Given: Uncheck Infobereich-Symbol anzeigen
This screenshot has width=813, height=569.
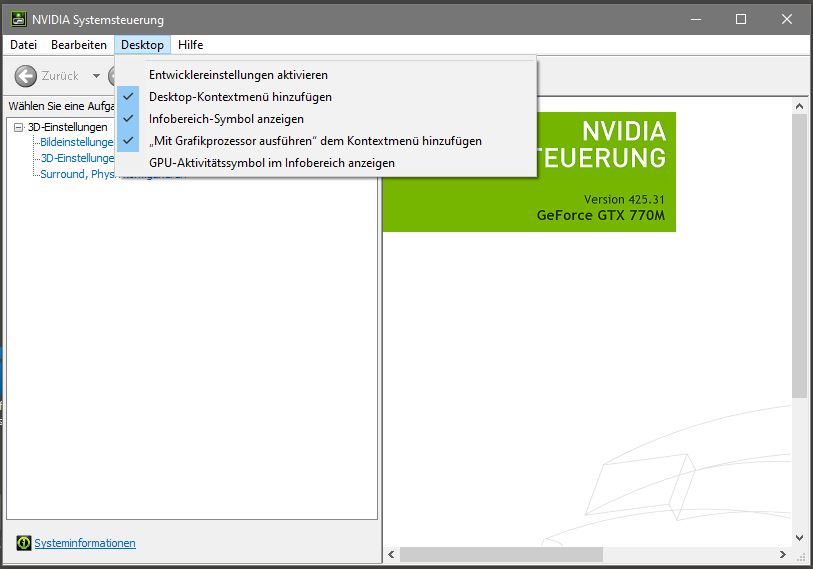Looking at the screenshot, I should point(326,119).
